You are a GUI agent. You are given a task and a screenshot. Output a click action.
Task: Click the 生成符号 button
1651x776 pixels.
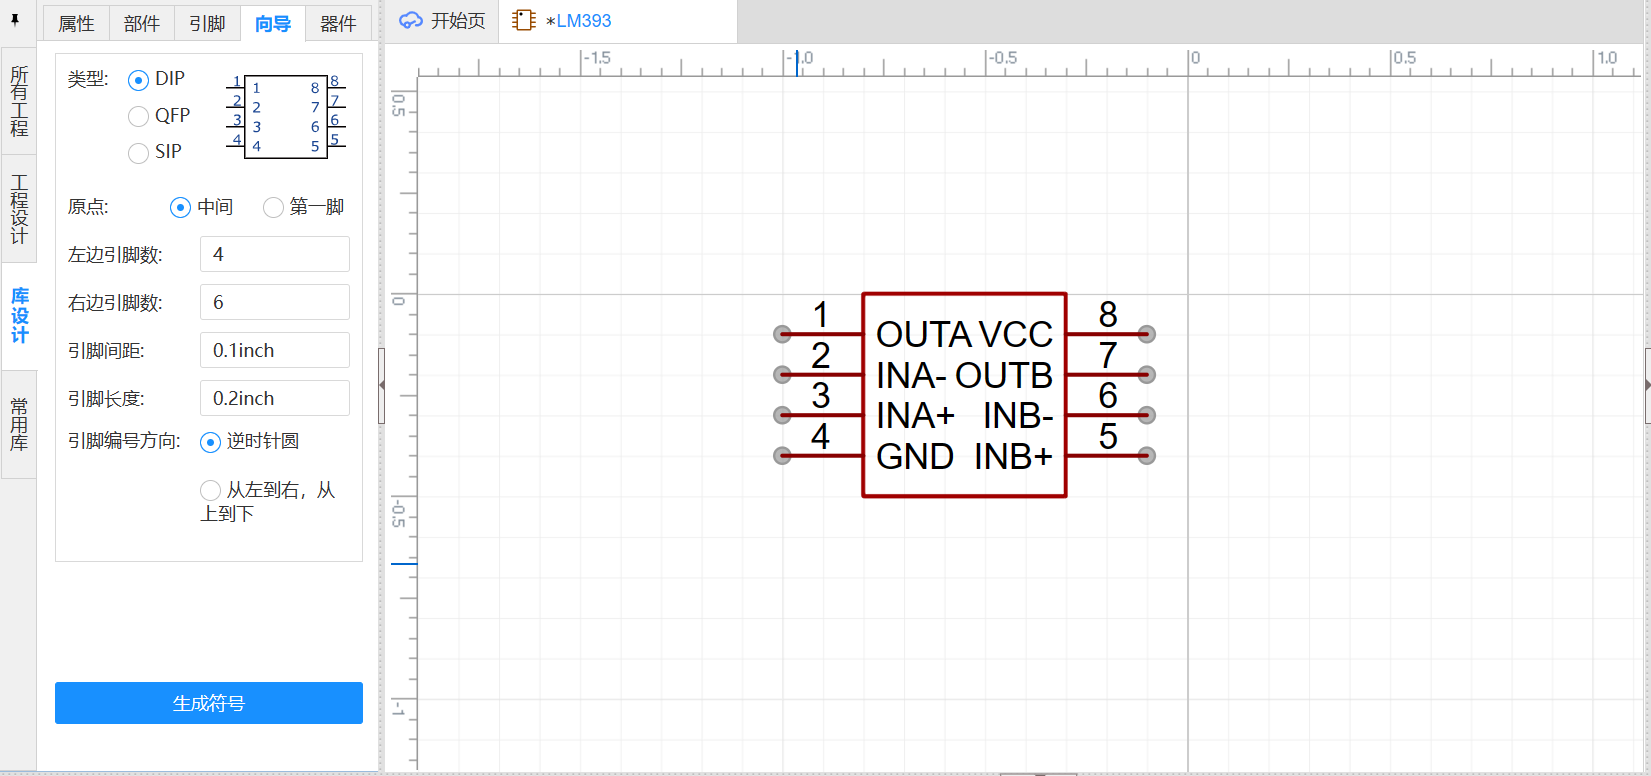[x=209, y=703]
